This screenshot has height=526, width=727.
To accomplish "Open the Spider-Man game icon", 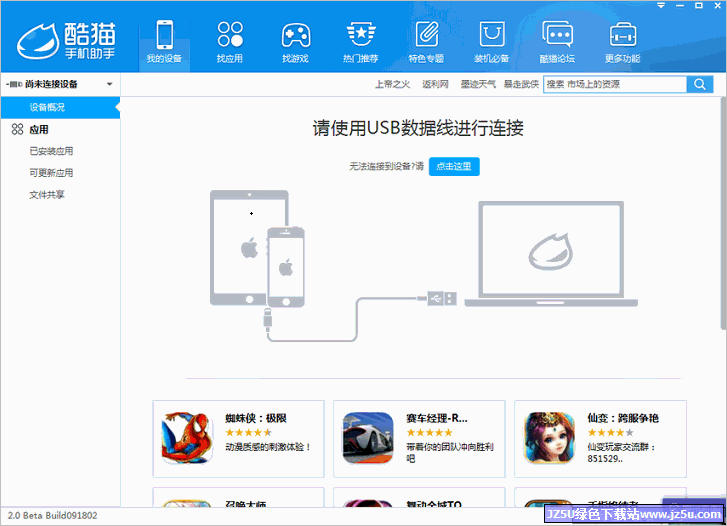I will tap(187, 438).
